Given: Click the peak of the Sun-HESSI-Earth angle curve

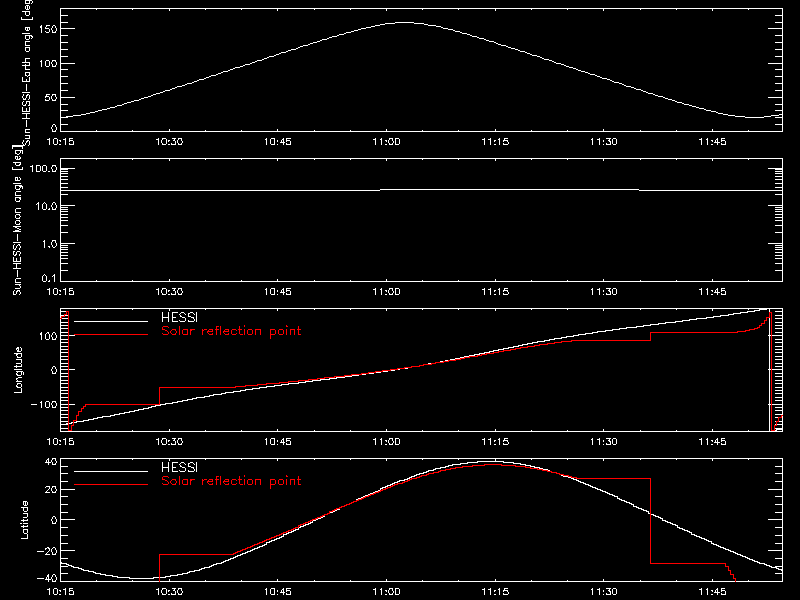Looking at the screenshot, I should (404, 22).
